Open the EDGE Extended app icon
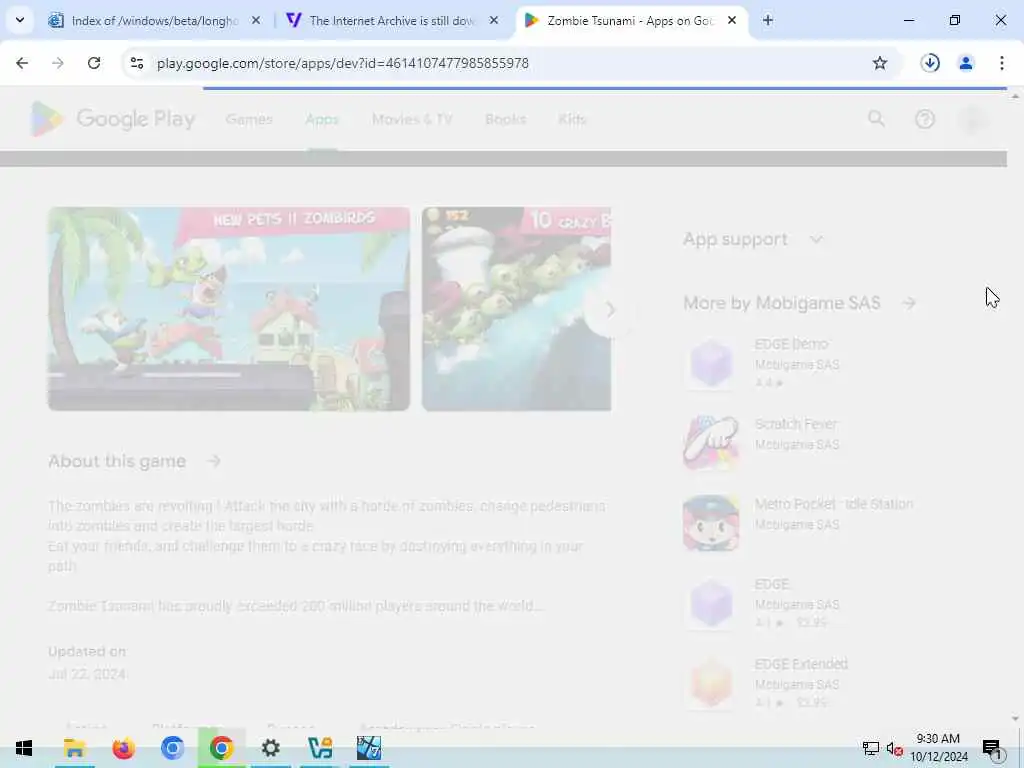This screenshot has width=1024, height=768. pyautogui.click(x=711, y=683)
